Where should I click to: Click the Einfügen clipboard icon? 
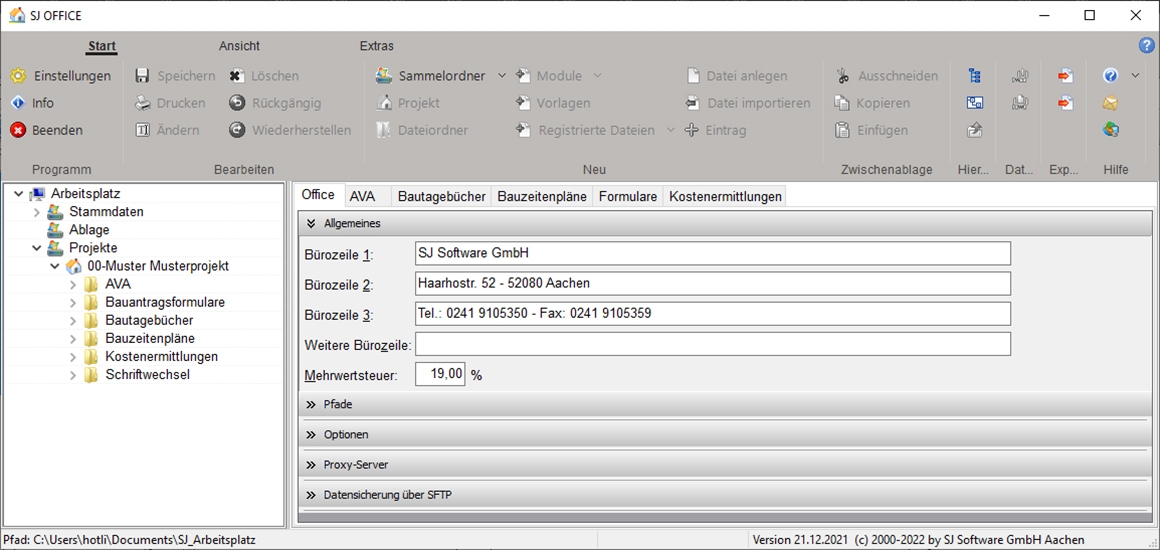[842, 130]
